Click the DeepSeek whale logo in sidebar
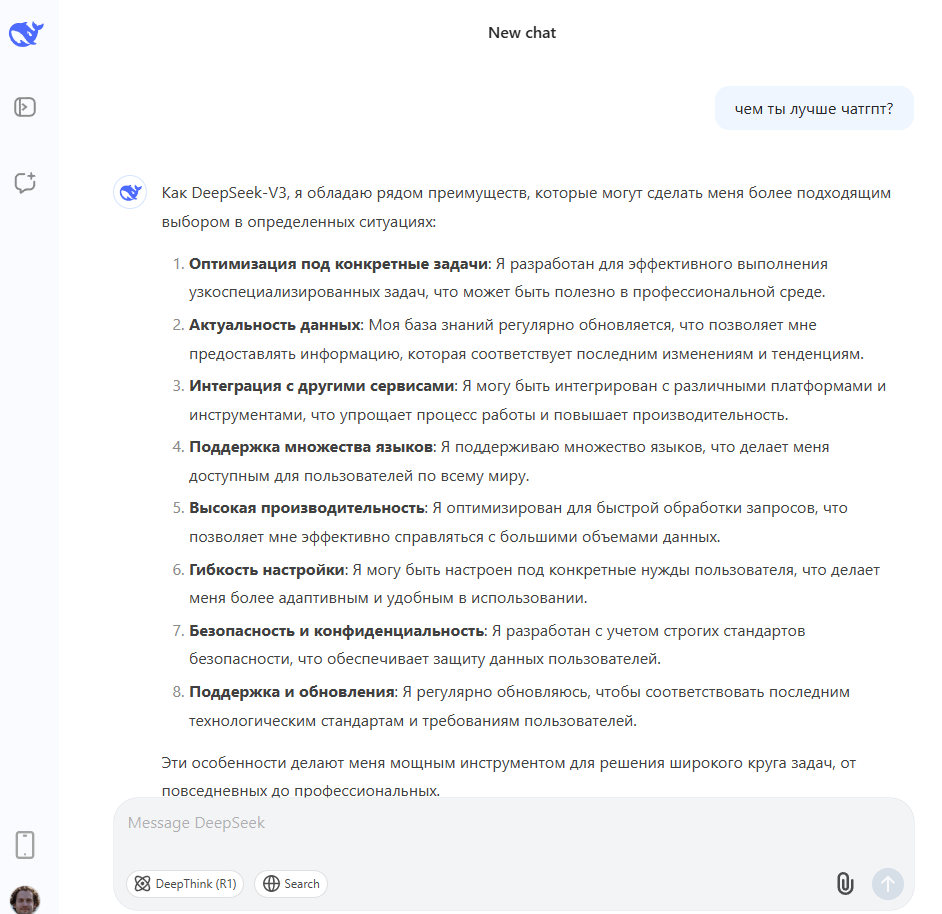This screenshot has height=914, width=942. (x=26, y=34)
